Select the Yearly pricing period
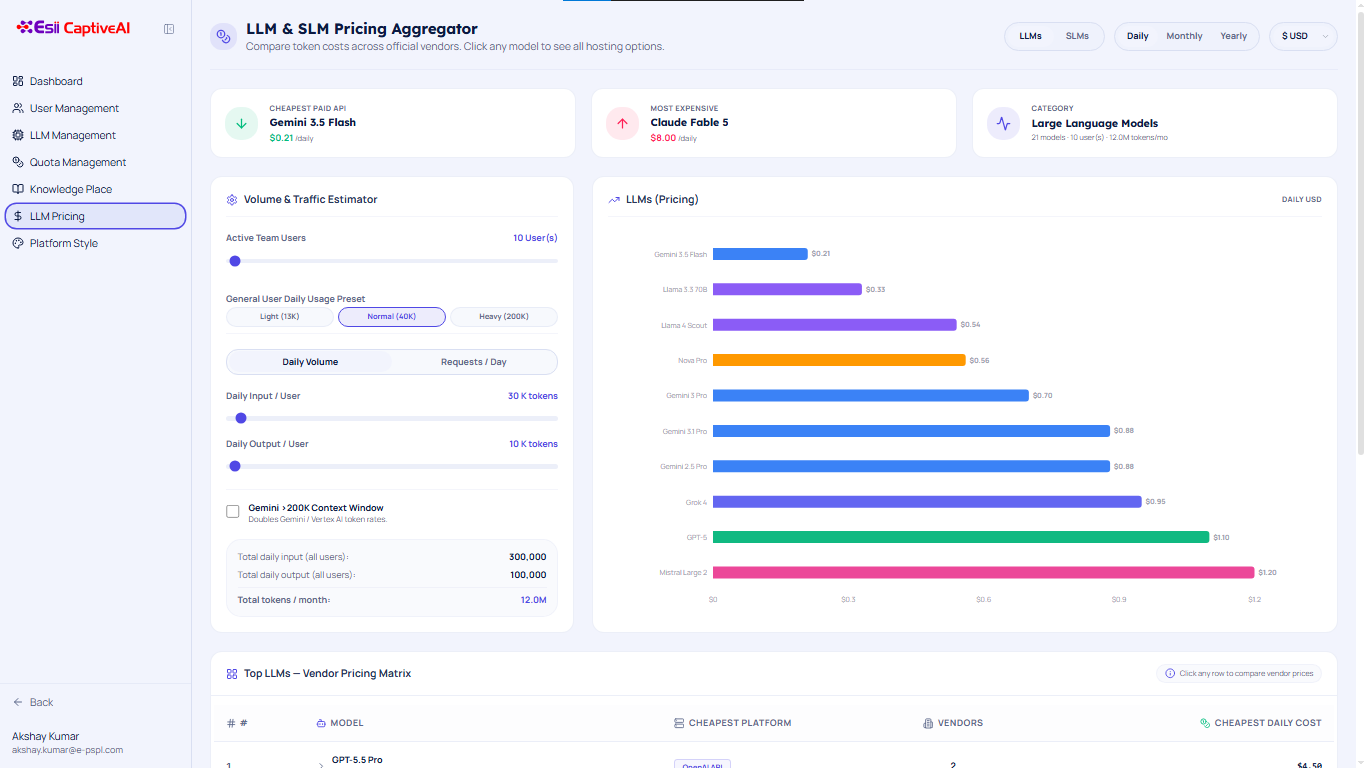This screenshot has height=768, width=1366. point(1233,36)
